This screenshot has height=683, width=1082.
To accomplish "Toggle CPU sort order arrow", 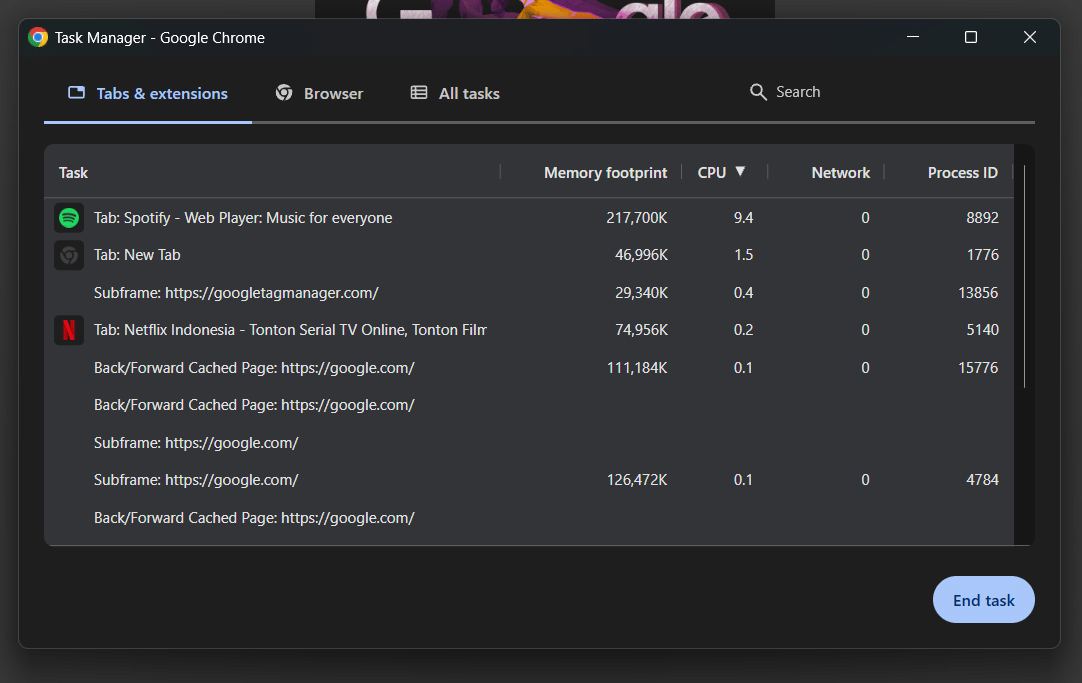I will click(x=740, y=172).
